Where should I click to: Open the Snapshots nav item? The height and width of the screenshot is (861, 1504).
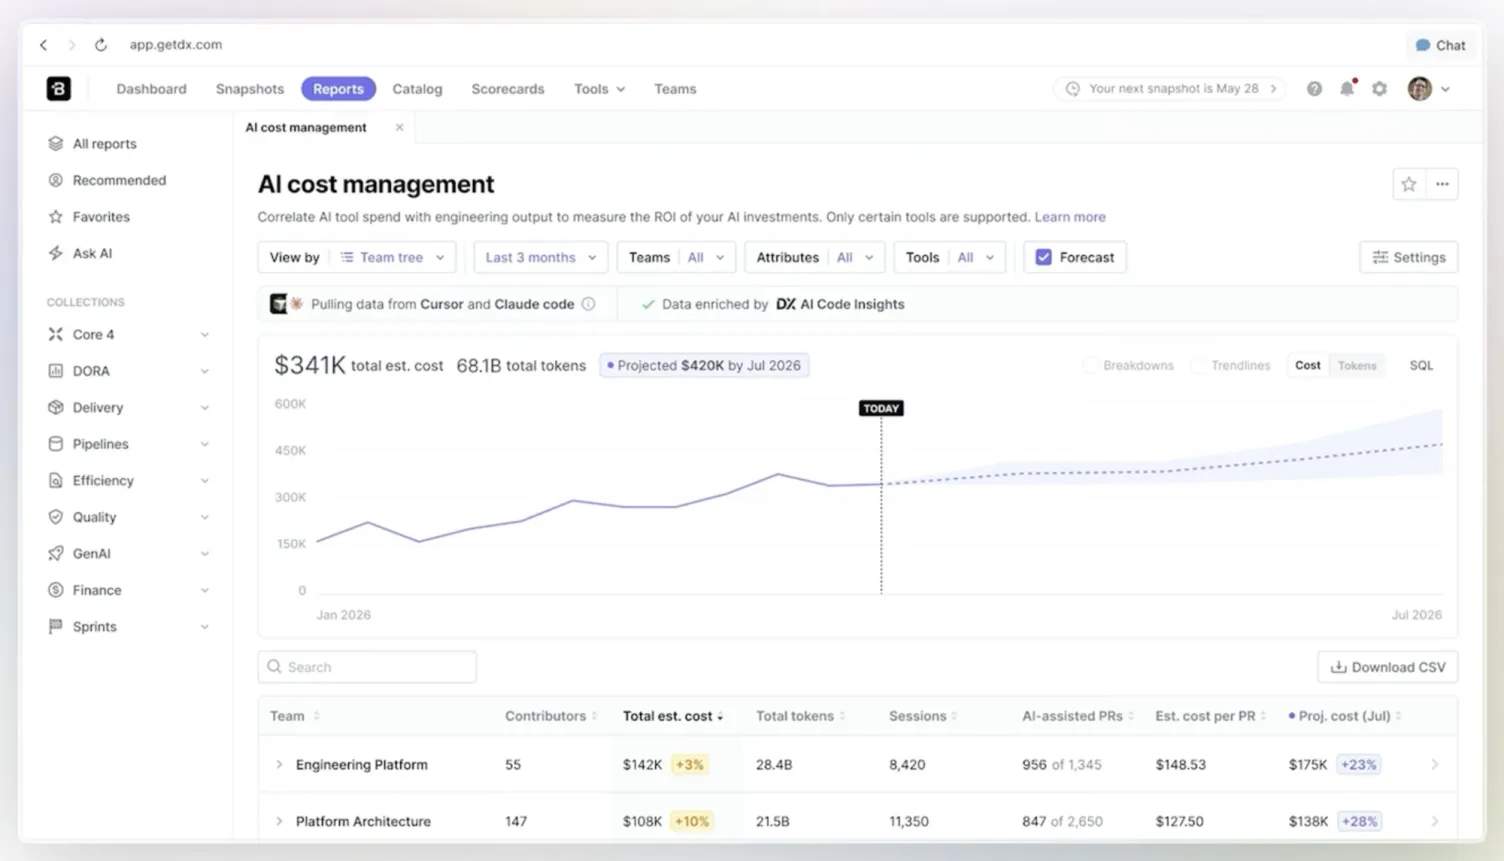click(x=250, y=89)
